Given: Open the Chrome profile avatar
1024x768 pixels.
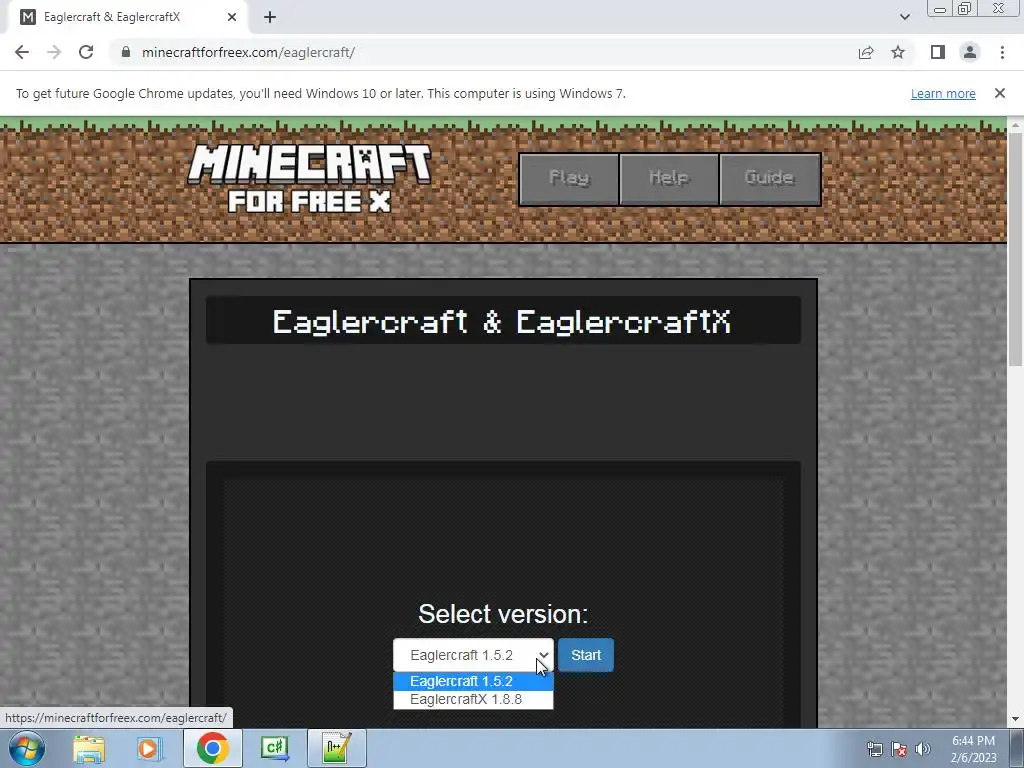Looking at the screenshot, I should pyautogui.click(x=970, y=52).
